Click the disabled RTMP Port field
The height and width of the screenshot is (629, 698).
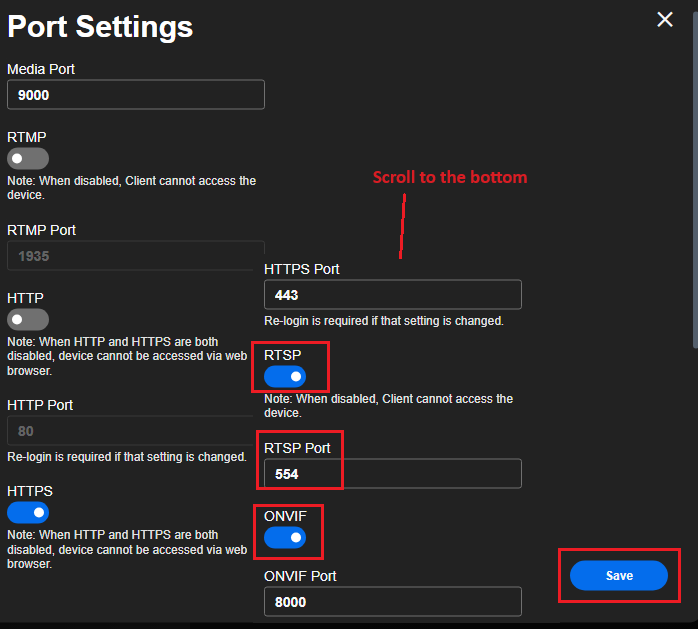tap(135, 256)
